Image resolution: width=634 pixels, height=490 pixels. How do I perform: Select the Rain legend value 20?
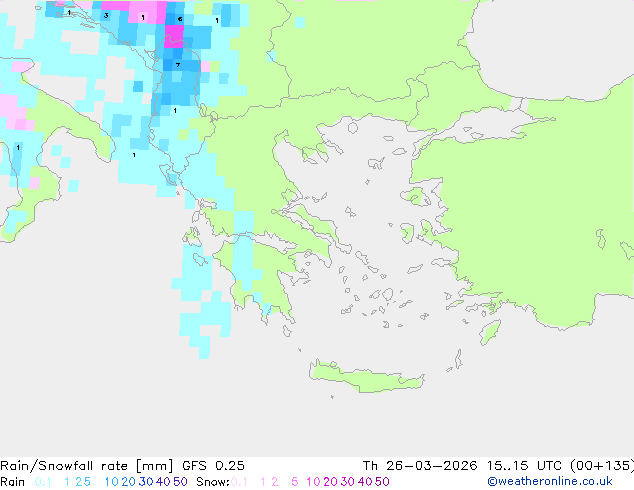[x=129, y=482]
